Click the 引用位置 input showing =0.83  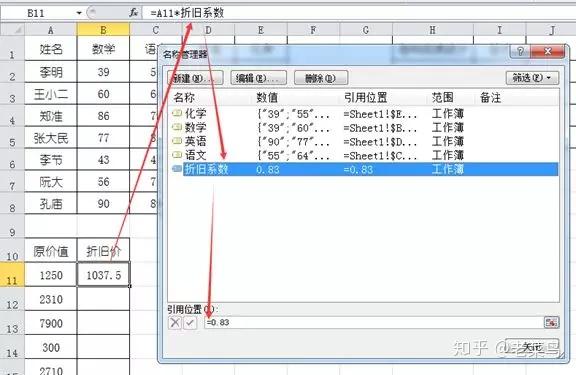coord(374,322)
